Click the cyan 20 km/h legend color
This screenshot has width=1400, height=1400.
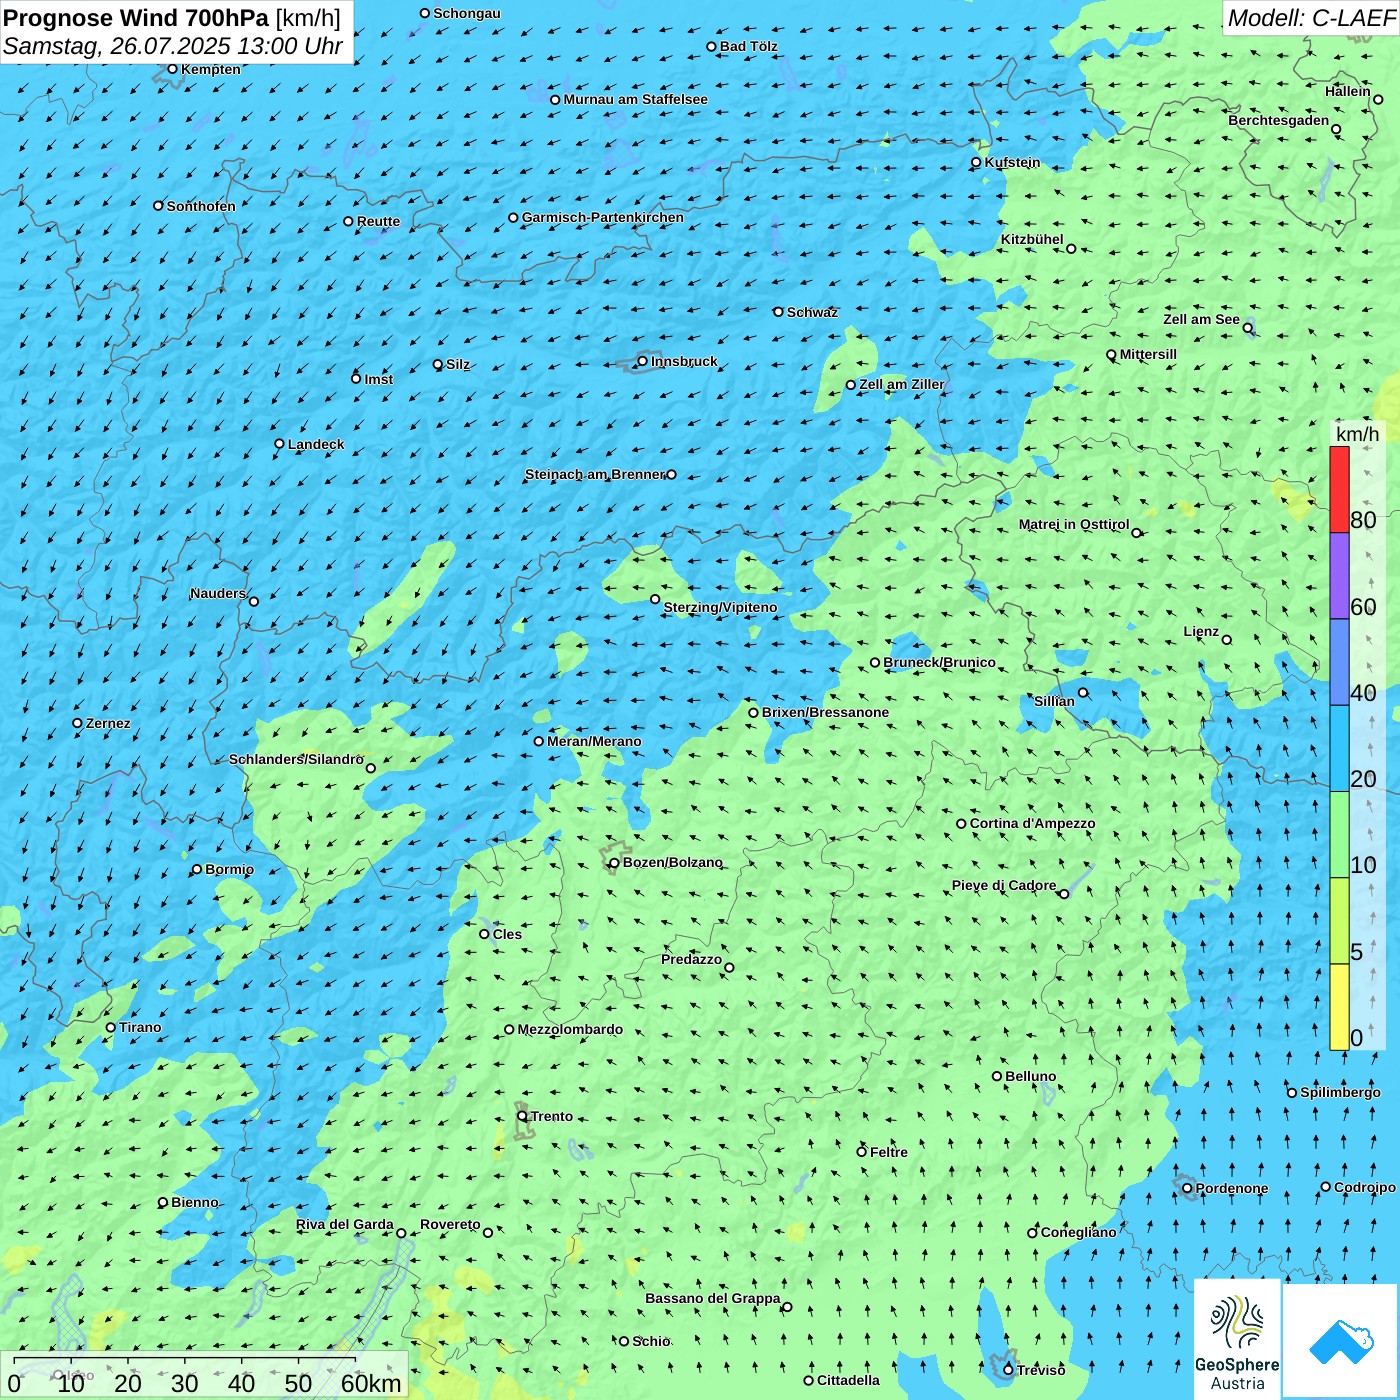point(1339,749)
